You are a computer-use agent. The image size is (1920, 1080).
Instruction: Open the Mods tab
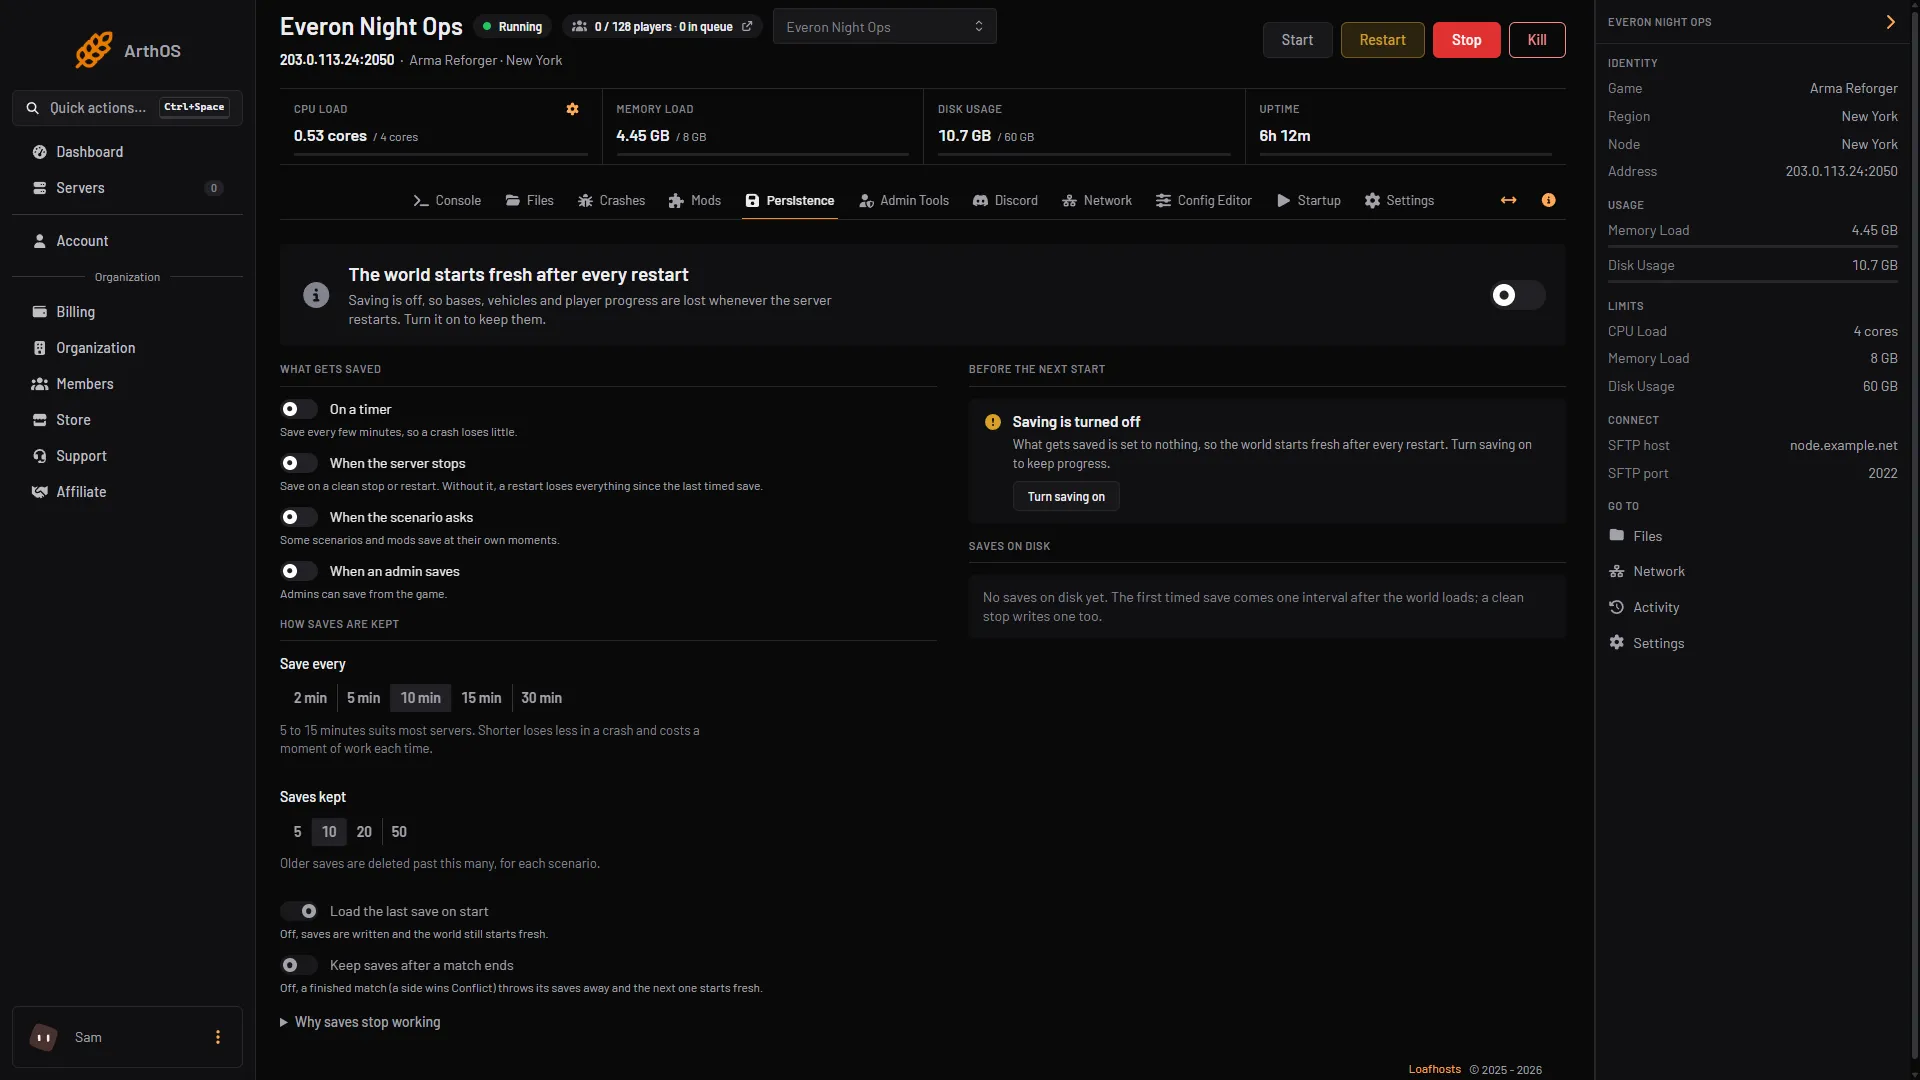pos(694,200)
